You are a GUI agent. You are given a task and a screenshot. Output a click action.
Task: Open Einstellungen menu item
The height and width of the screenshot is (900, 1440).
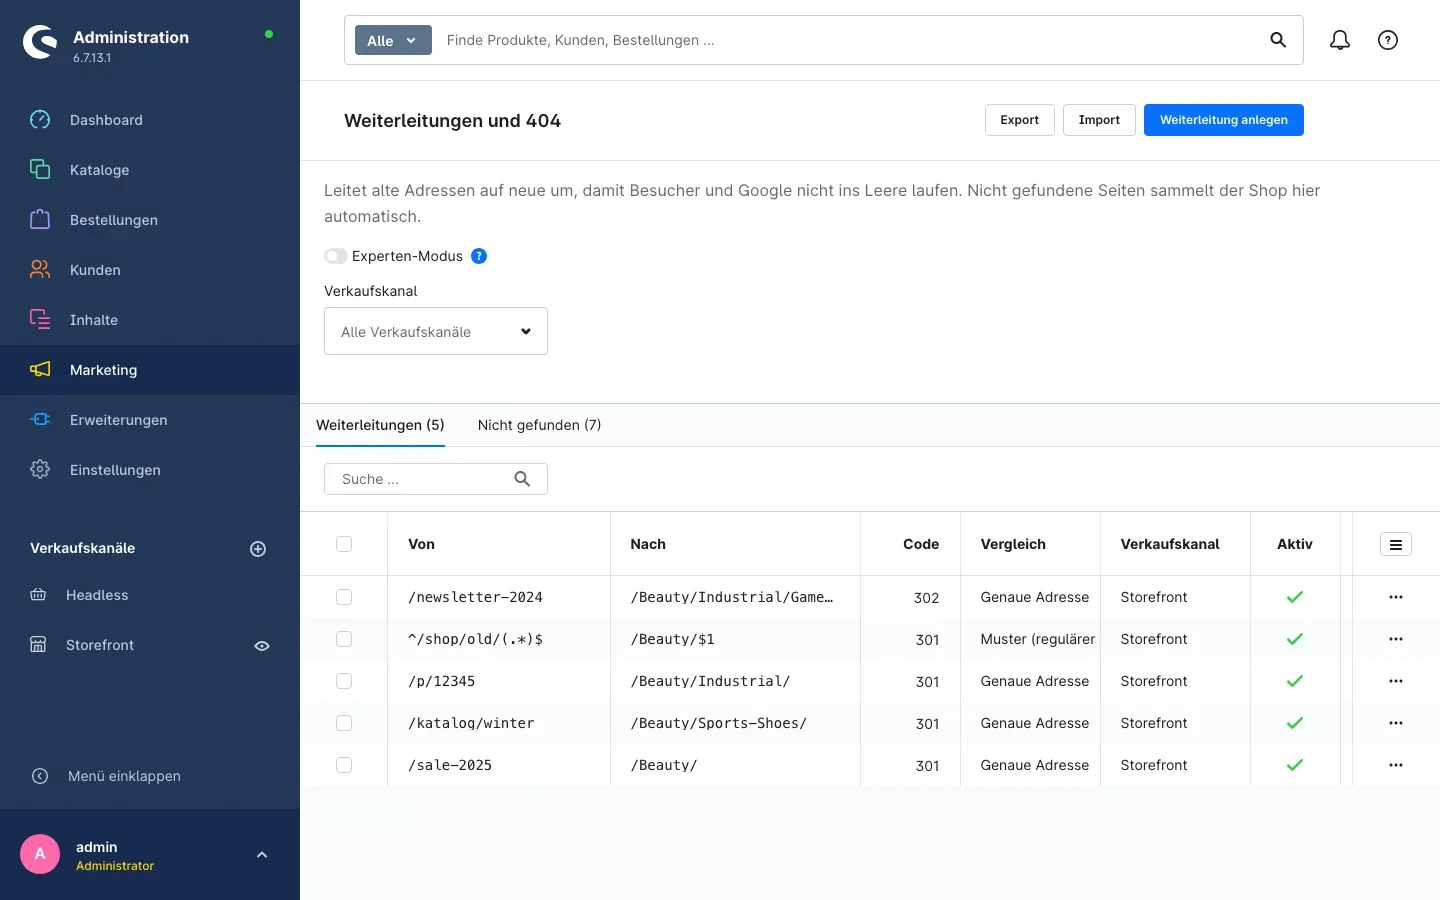150,470
